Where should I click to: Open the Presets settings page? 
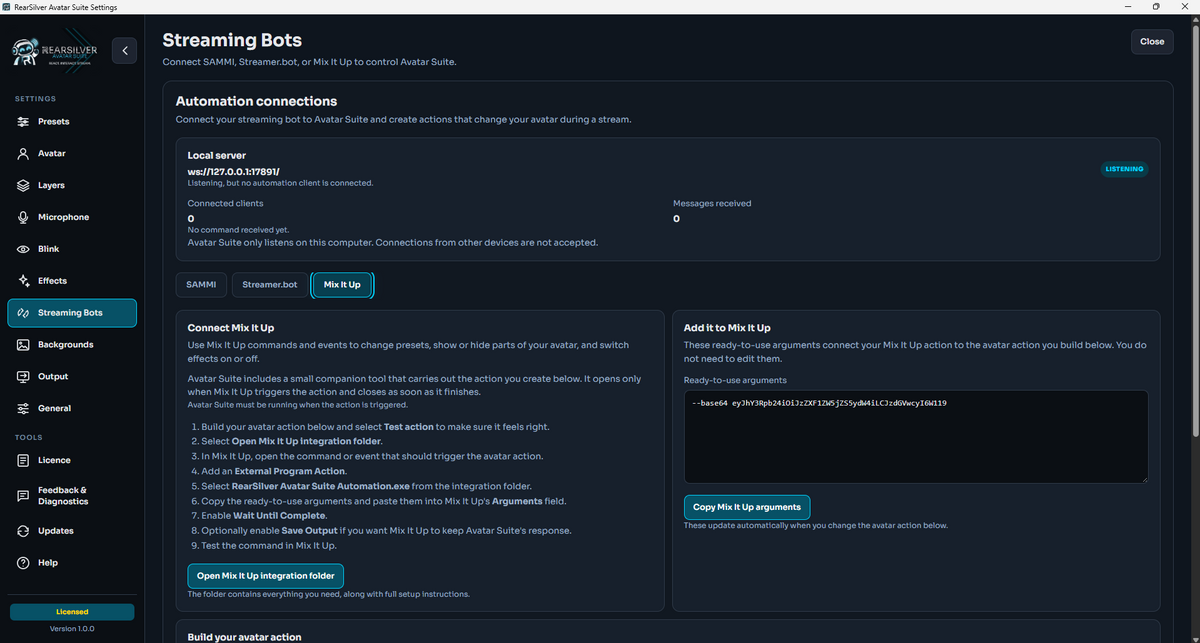tap(72, 122)
